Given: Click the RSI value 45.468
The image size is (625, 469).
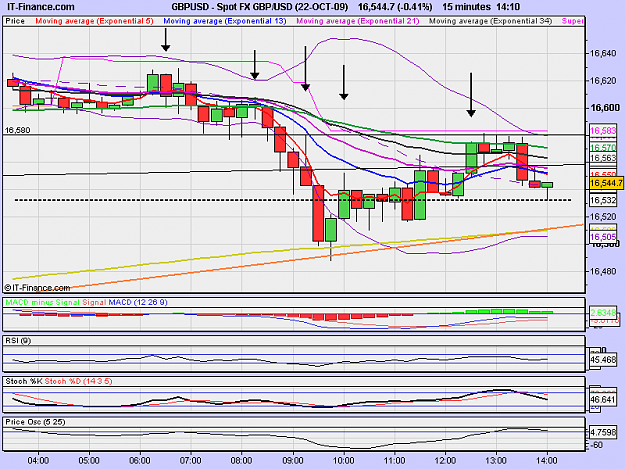Looking at the screenshot, I should [603, 360].
